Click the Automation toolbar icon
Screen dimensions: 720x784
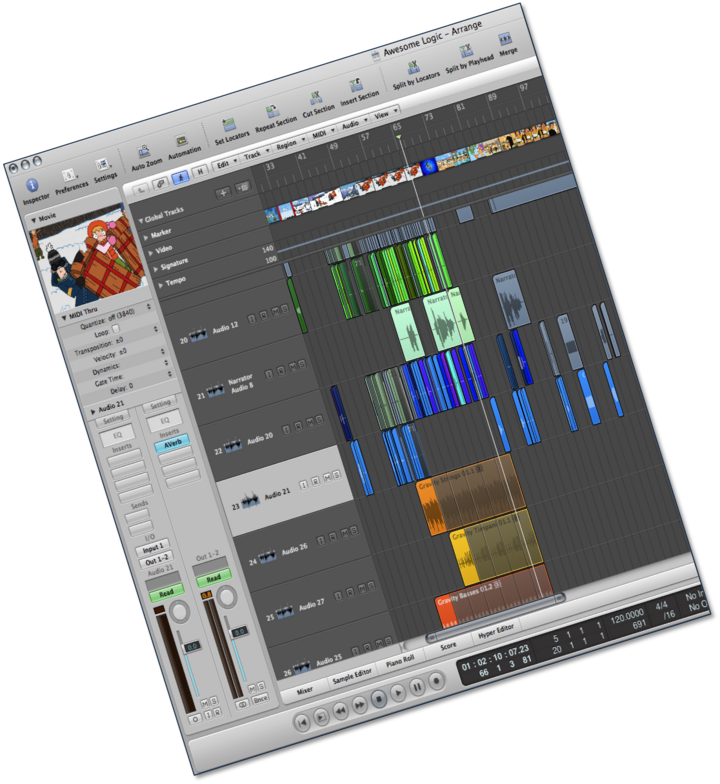(x=181, y=141)
